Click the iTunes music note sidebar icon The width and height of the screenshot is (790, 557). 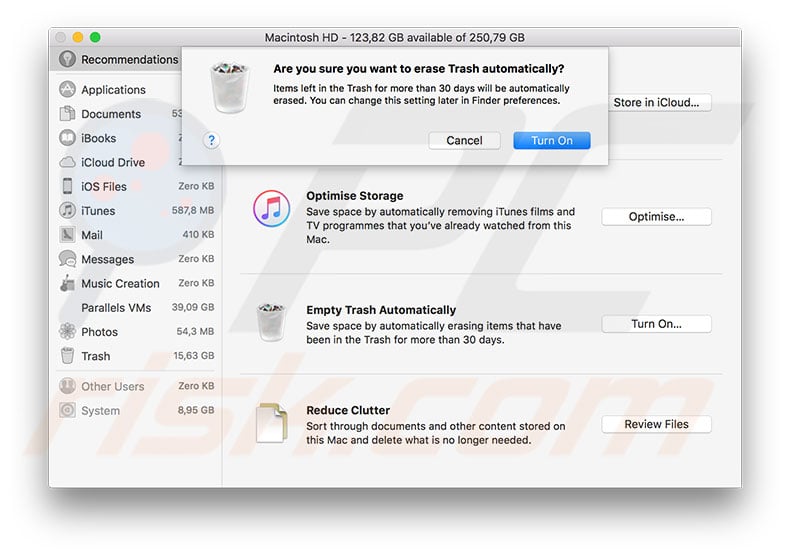[67, 211]
